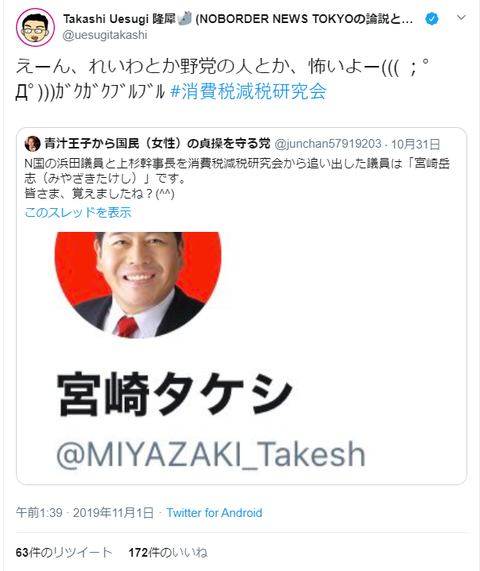Open the quoted tweet date 10月31日
Image resolution: width=480 pixels, height=571 pixels.
point(415,144)
